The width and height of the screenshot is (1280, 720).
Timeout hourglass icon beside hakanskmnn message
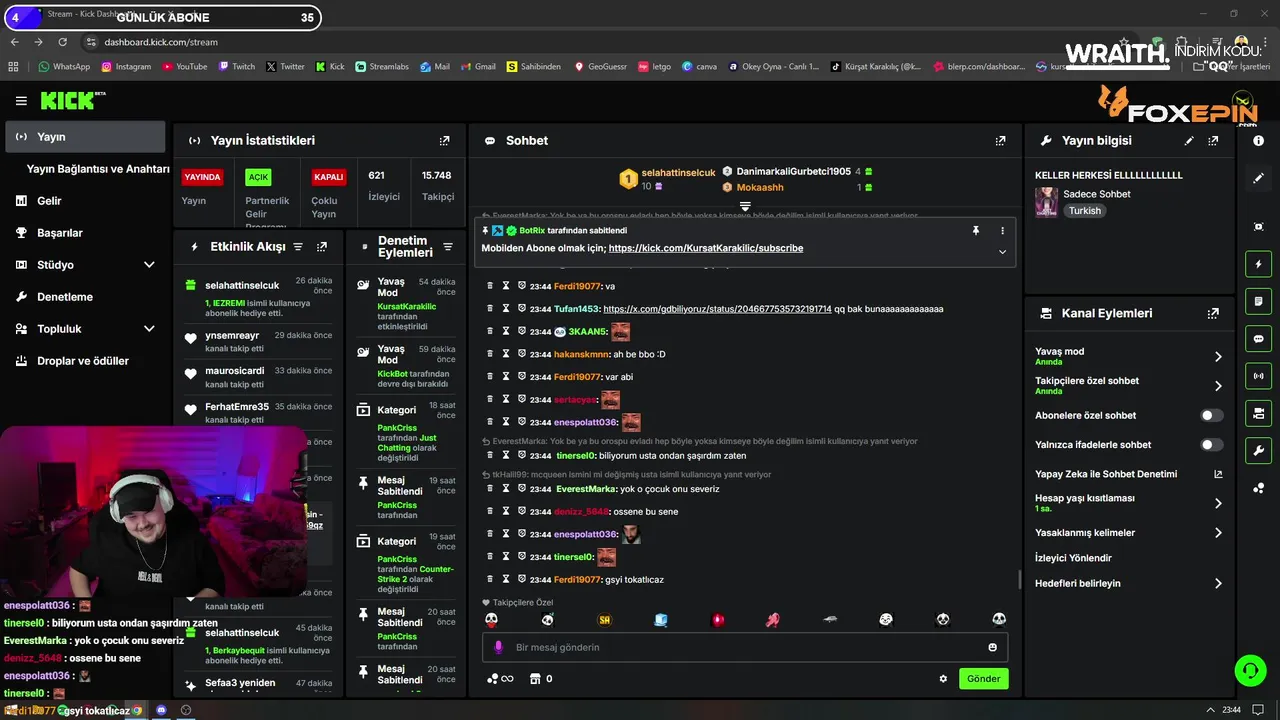pos(506,354)
